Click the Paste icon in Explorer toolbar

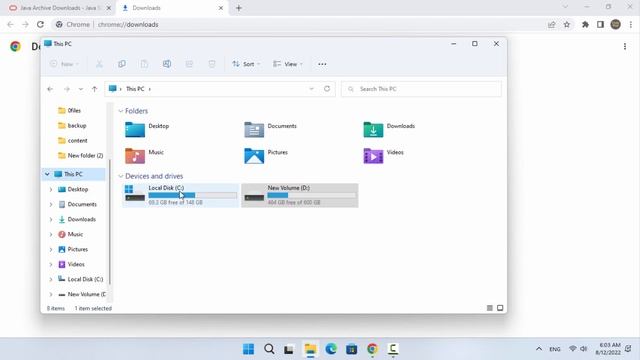[x=144, y=64]
